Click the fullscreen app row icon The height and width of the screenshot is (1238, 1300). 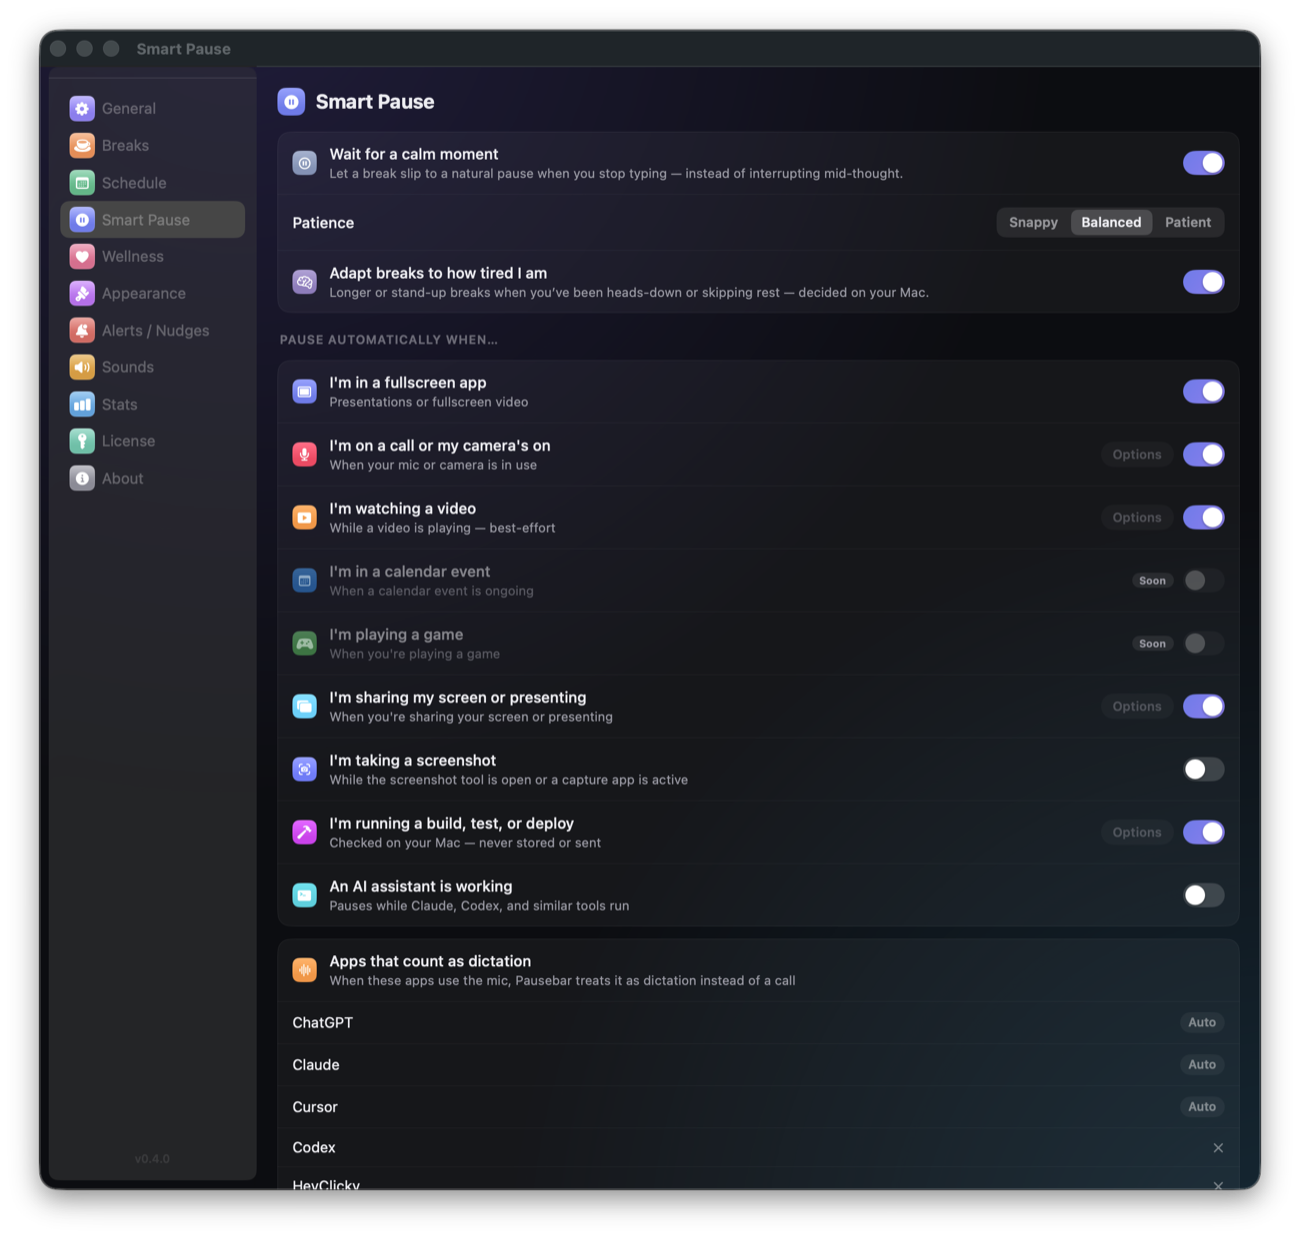(x=305, y=392)
